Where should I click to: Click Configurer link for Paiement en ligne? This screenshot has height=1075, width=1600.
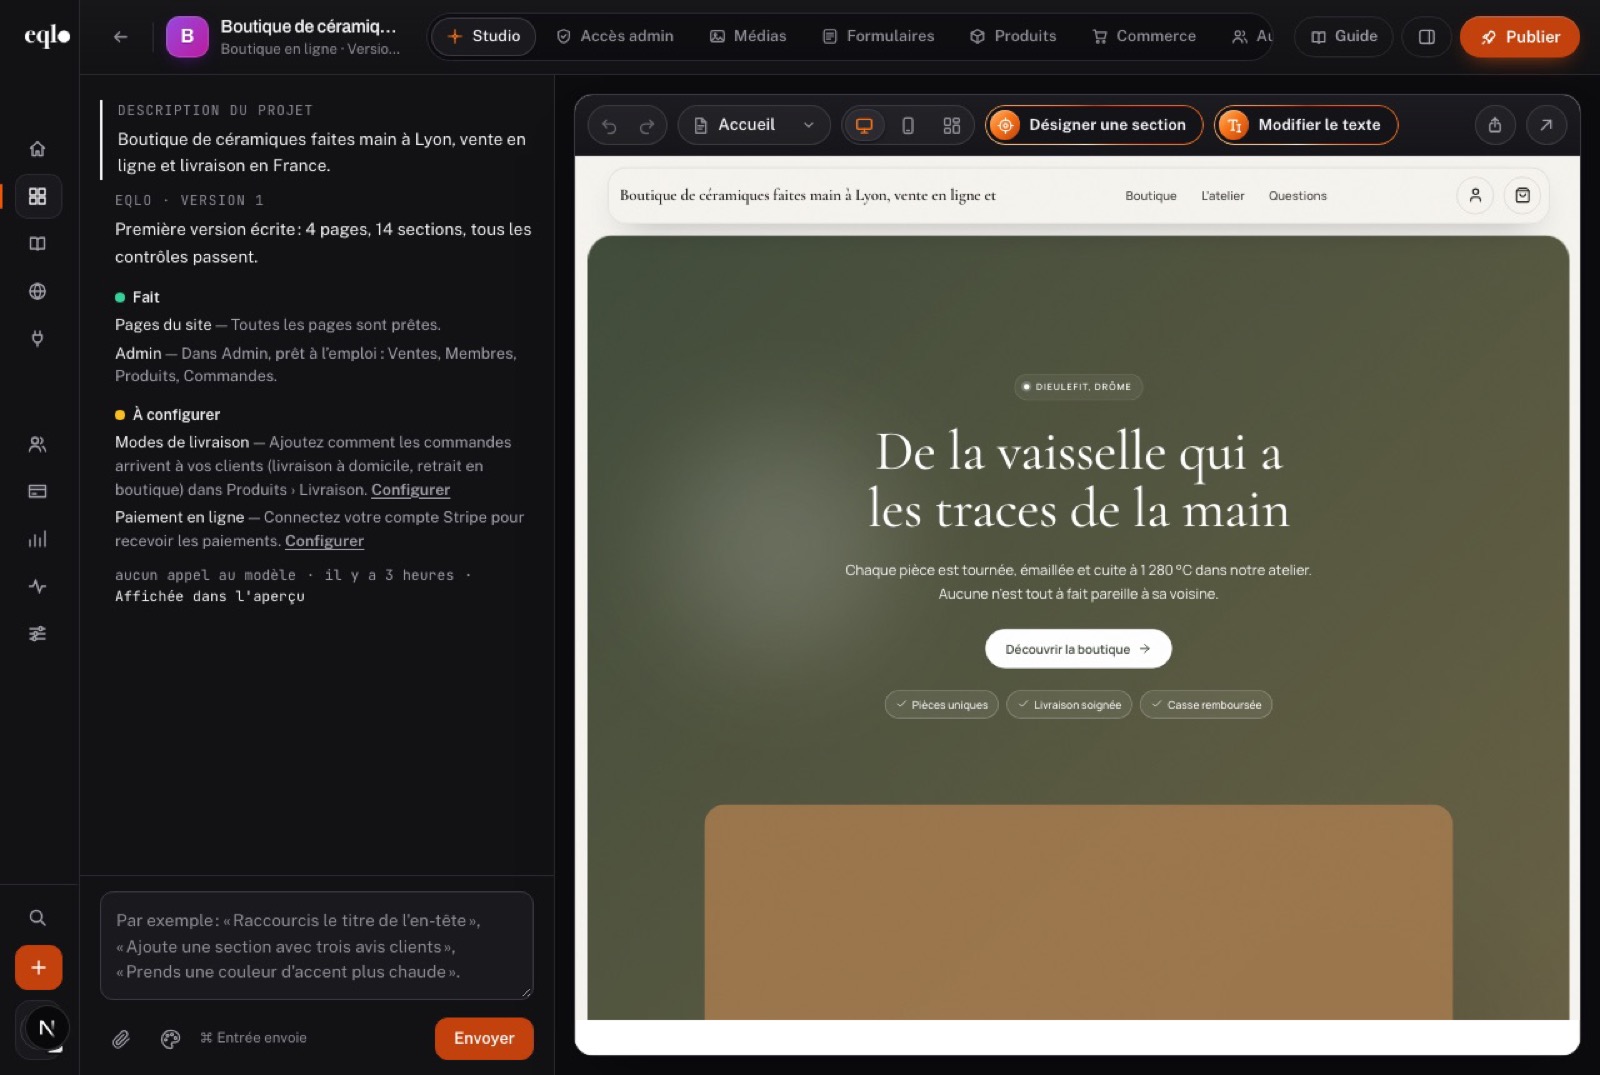[x=324, y=541]
